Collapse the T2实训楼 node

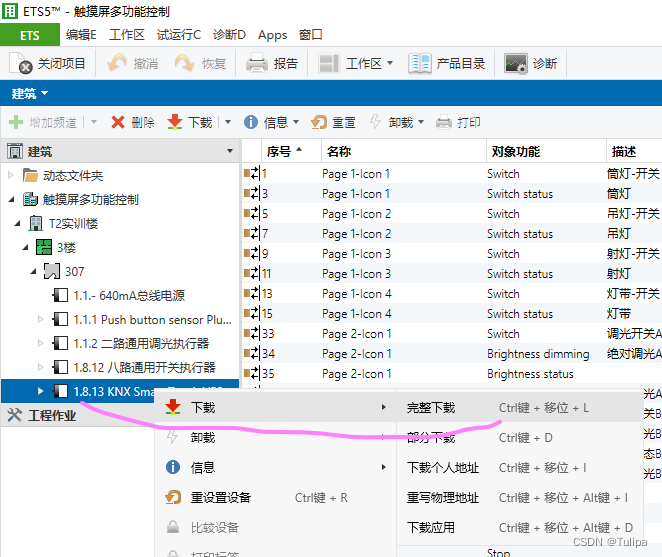[x=18, y=223]
